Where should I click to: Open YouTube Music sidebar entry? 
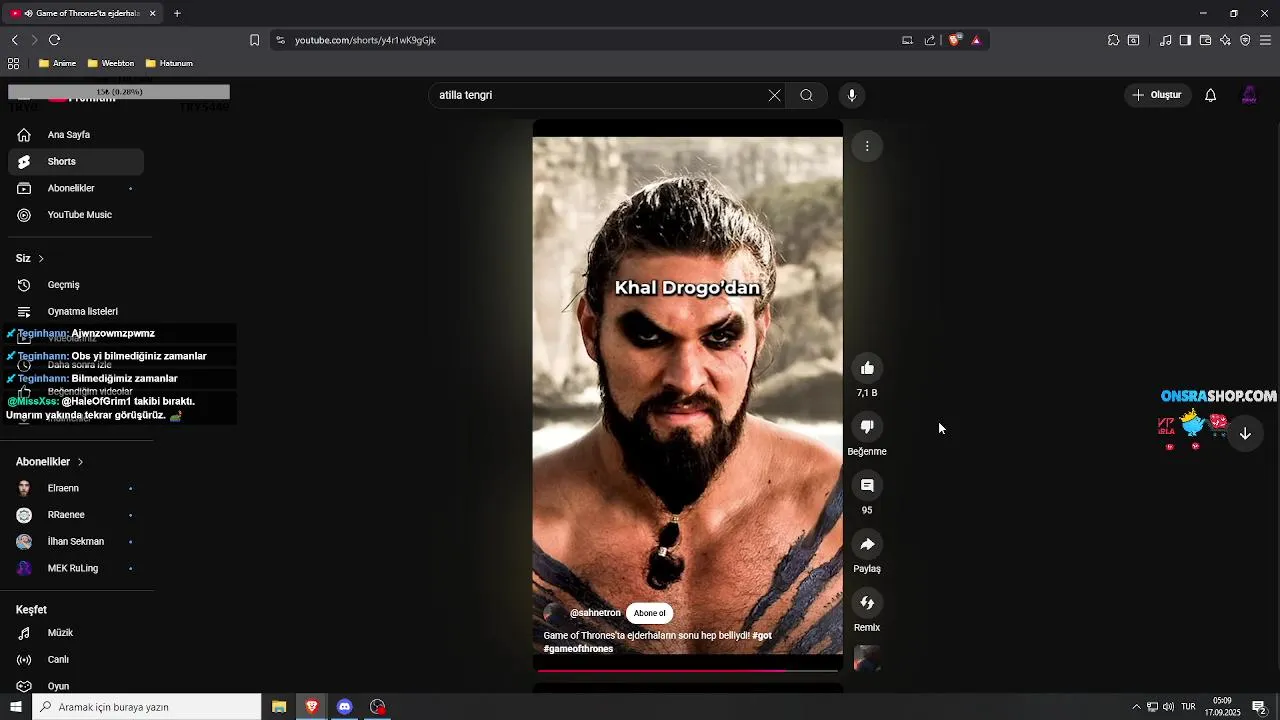[x=76, y=215]
